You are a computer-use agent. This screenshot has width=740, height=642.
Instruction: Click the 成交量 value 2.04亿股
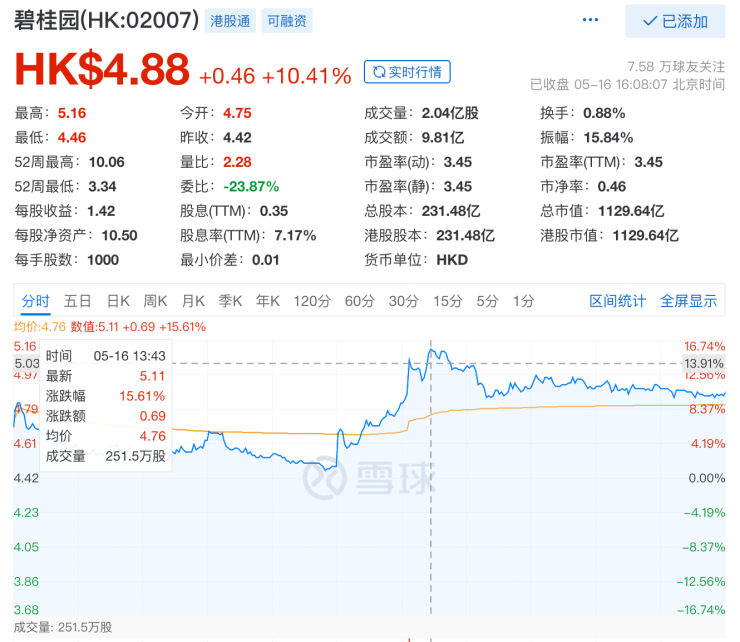[450, 113]
